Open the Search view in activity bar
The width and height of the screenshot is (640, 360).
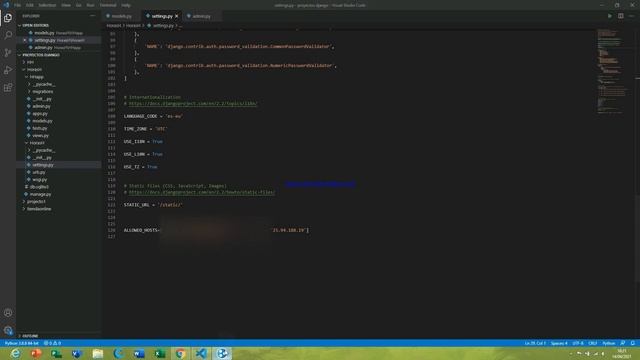click(8, 35)
